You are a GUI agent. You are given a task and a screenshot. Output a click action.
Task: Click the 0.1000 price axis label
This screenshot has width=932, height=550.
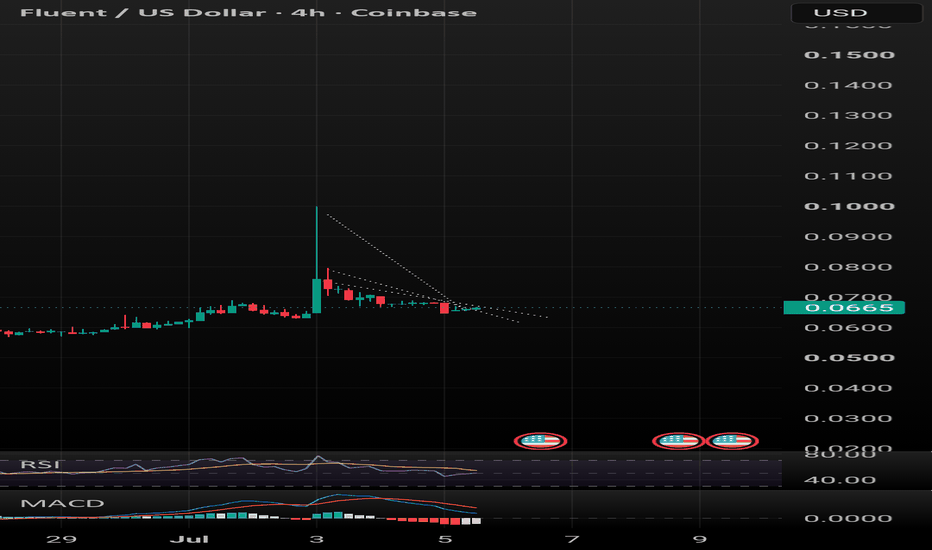coord(849,206)
